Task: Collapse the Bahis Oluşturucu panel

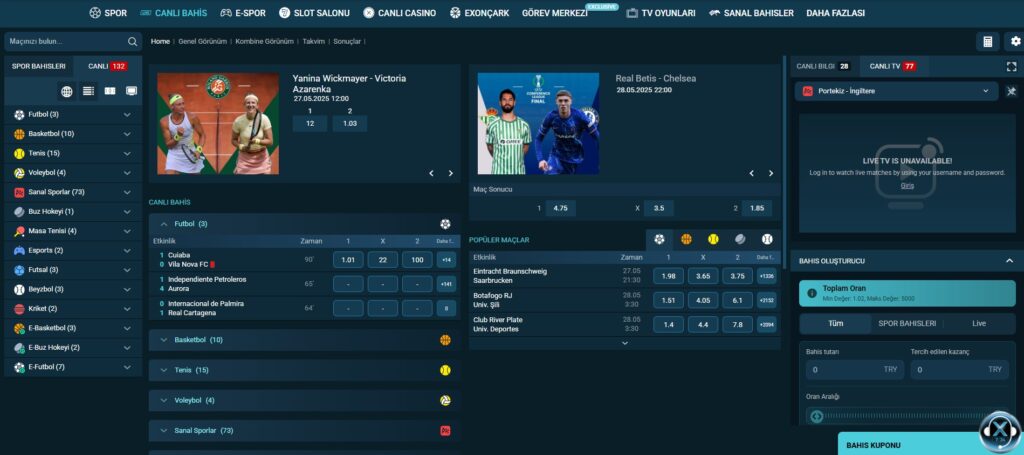Action: click(x=1009, y=260)
